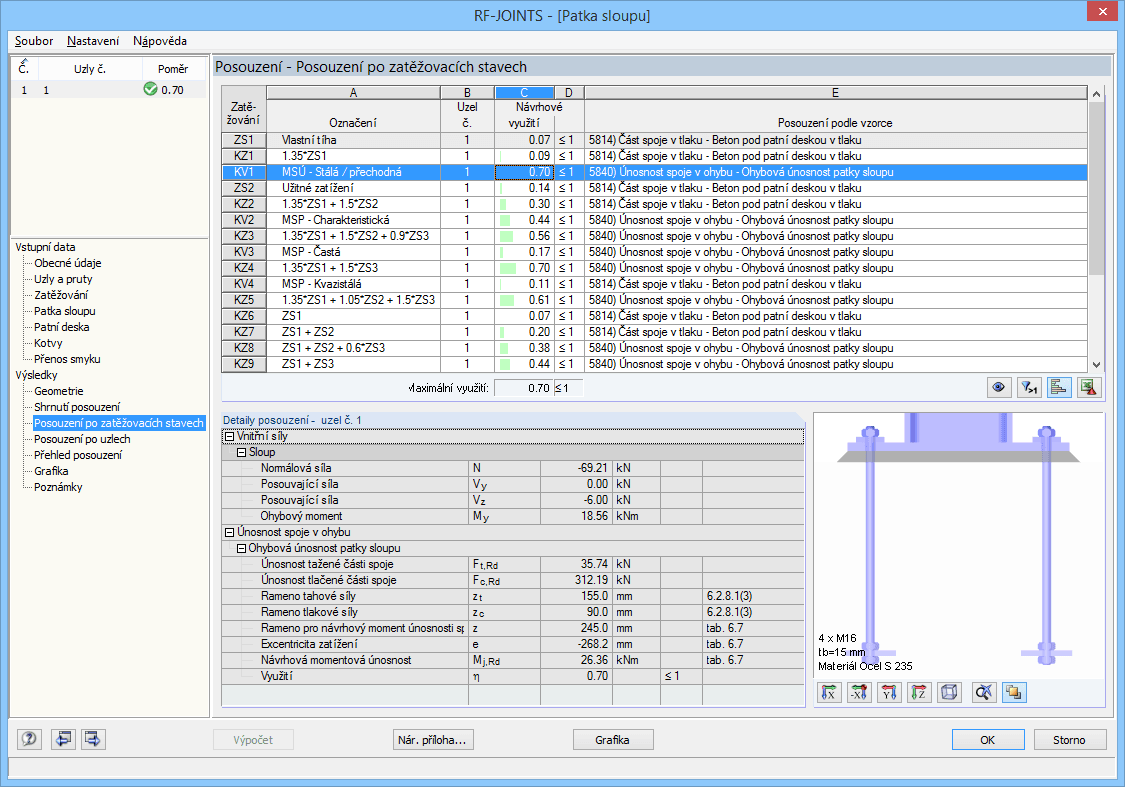Open Zatěžování tree item
This screenshot has height=787, width=1125.
pyautogui.click(x=61, y=295)
